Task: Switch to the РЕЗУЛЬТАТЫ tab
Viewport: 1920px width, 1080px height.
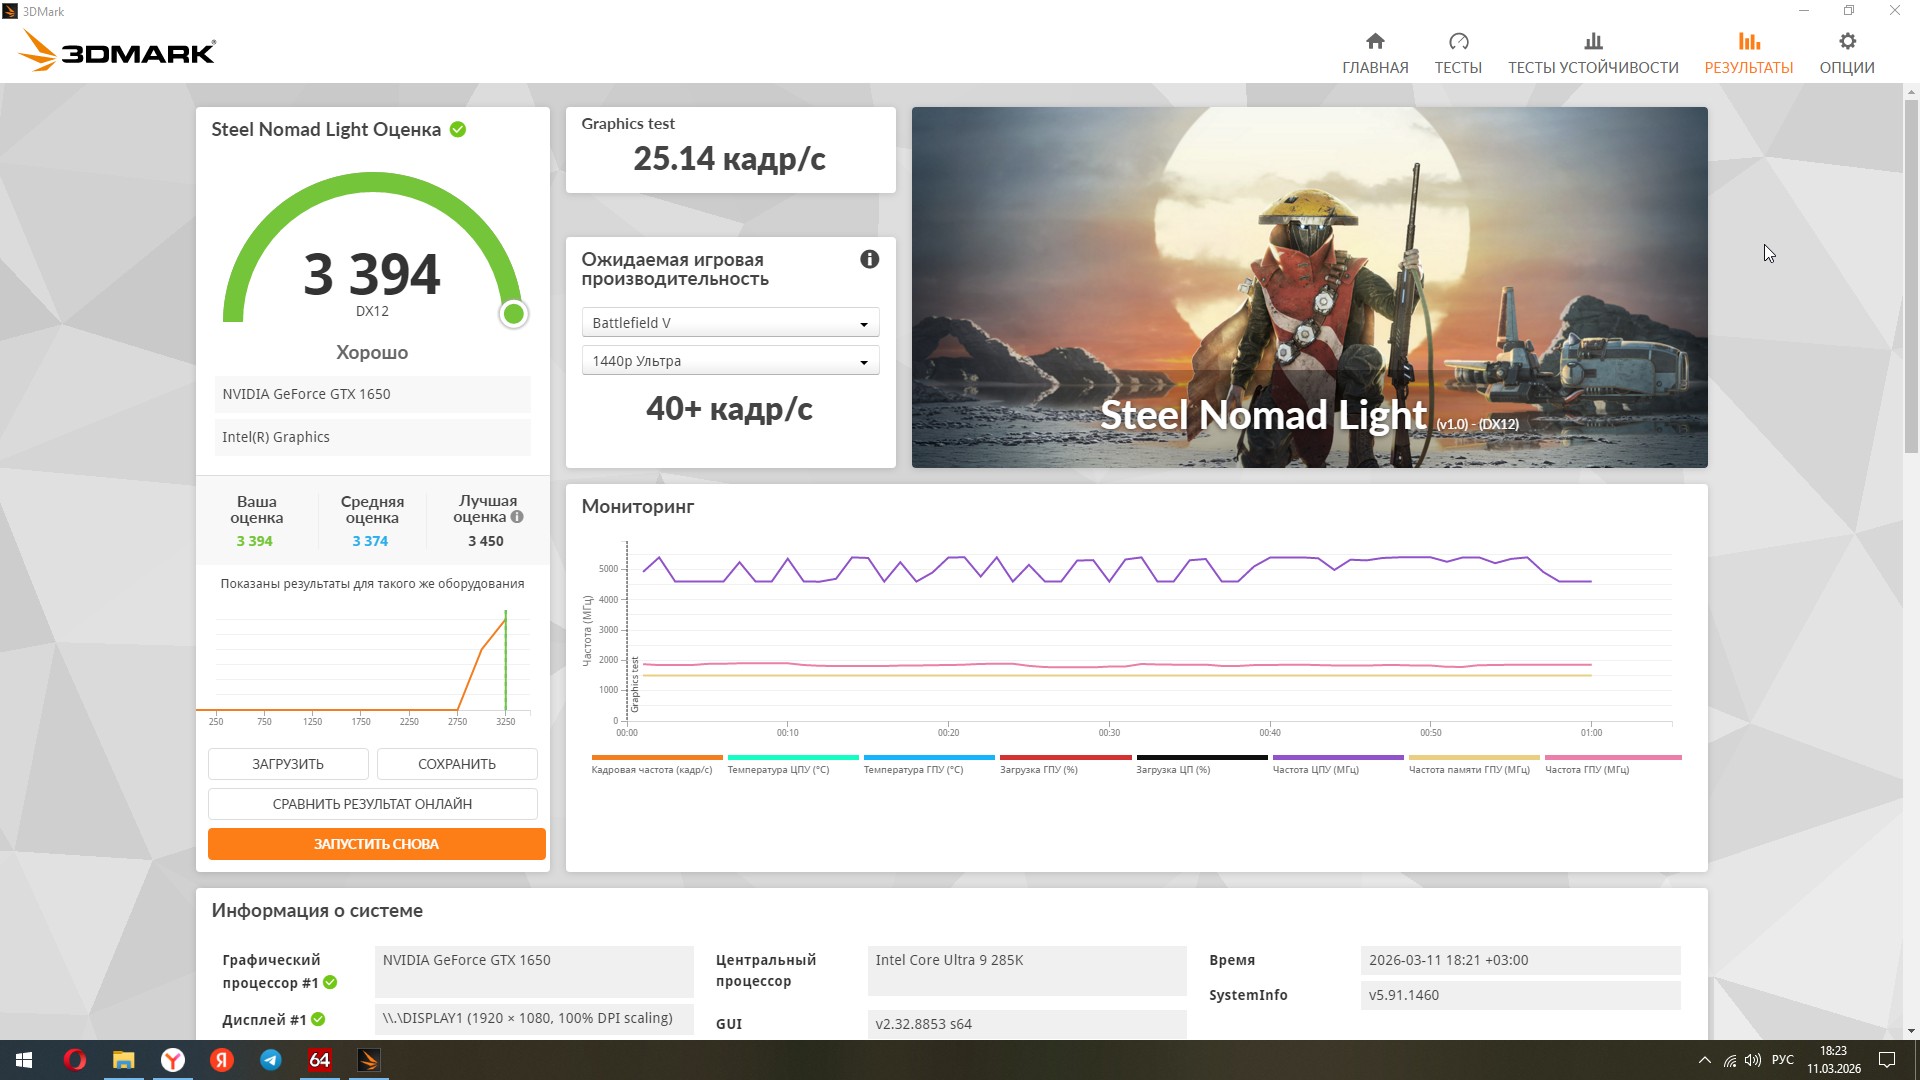Action: (1748, 53)
